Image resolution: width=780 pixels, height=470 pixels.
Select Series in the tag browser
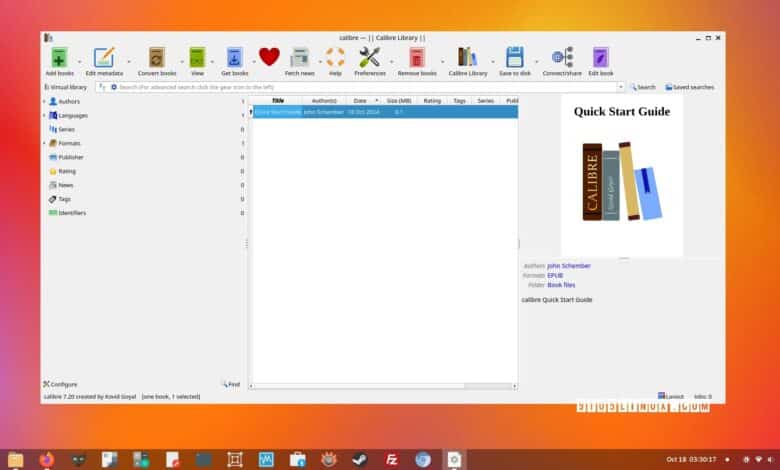click(66, 129)
